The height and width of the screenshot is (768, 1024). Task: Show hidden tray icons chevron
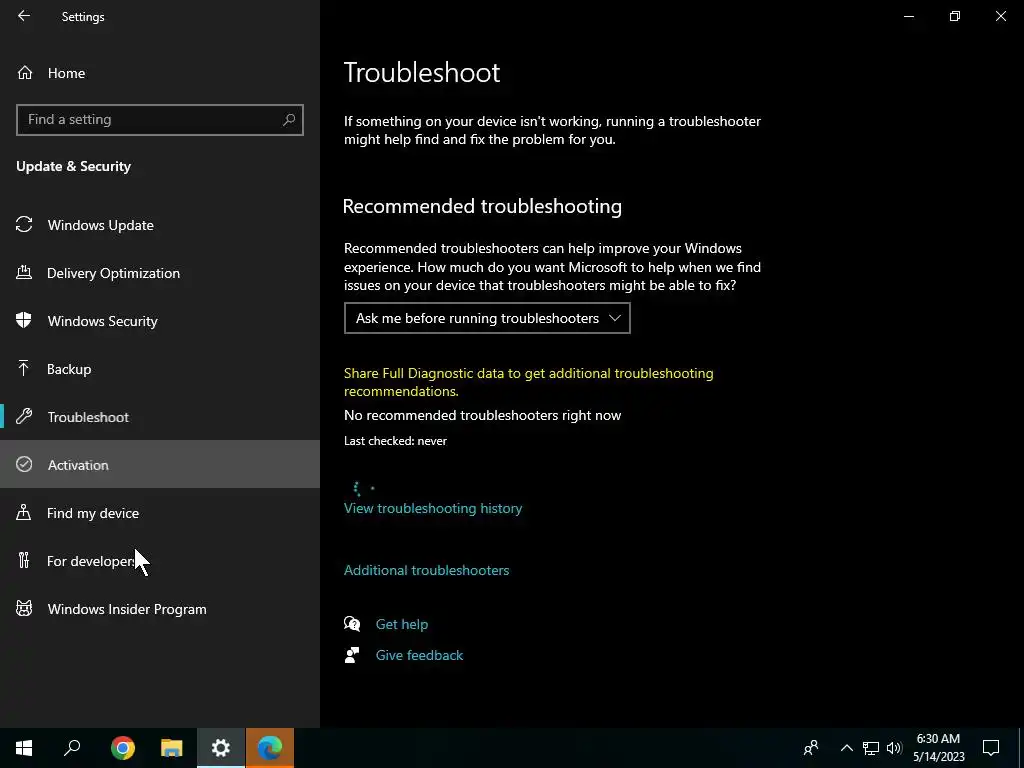pyautogui.click(x=846, y=748)
